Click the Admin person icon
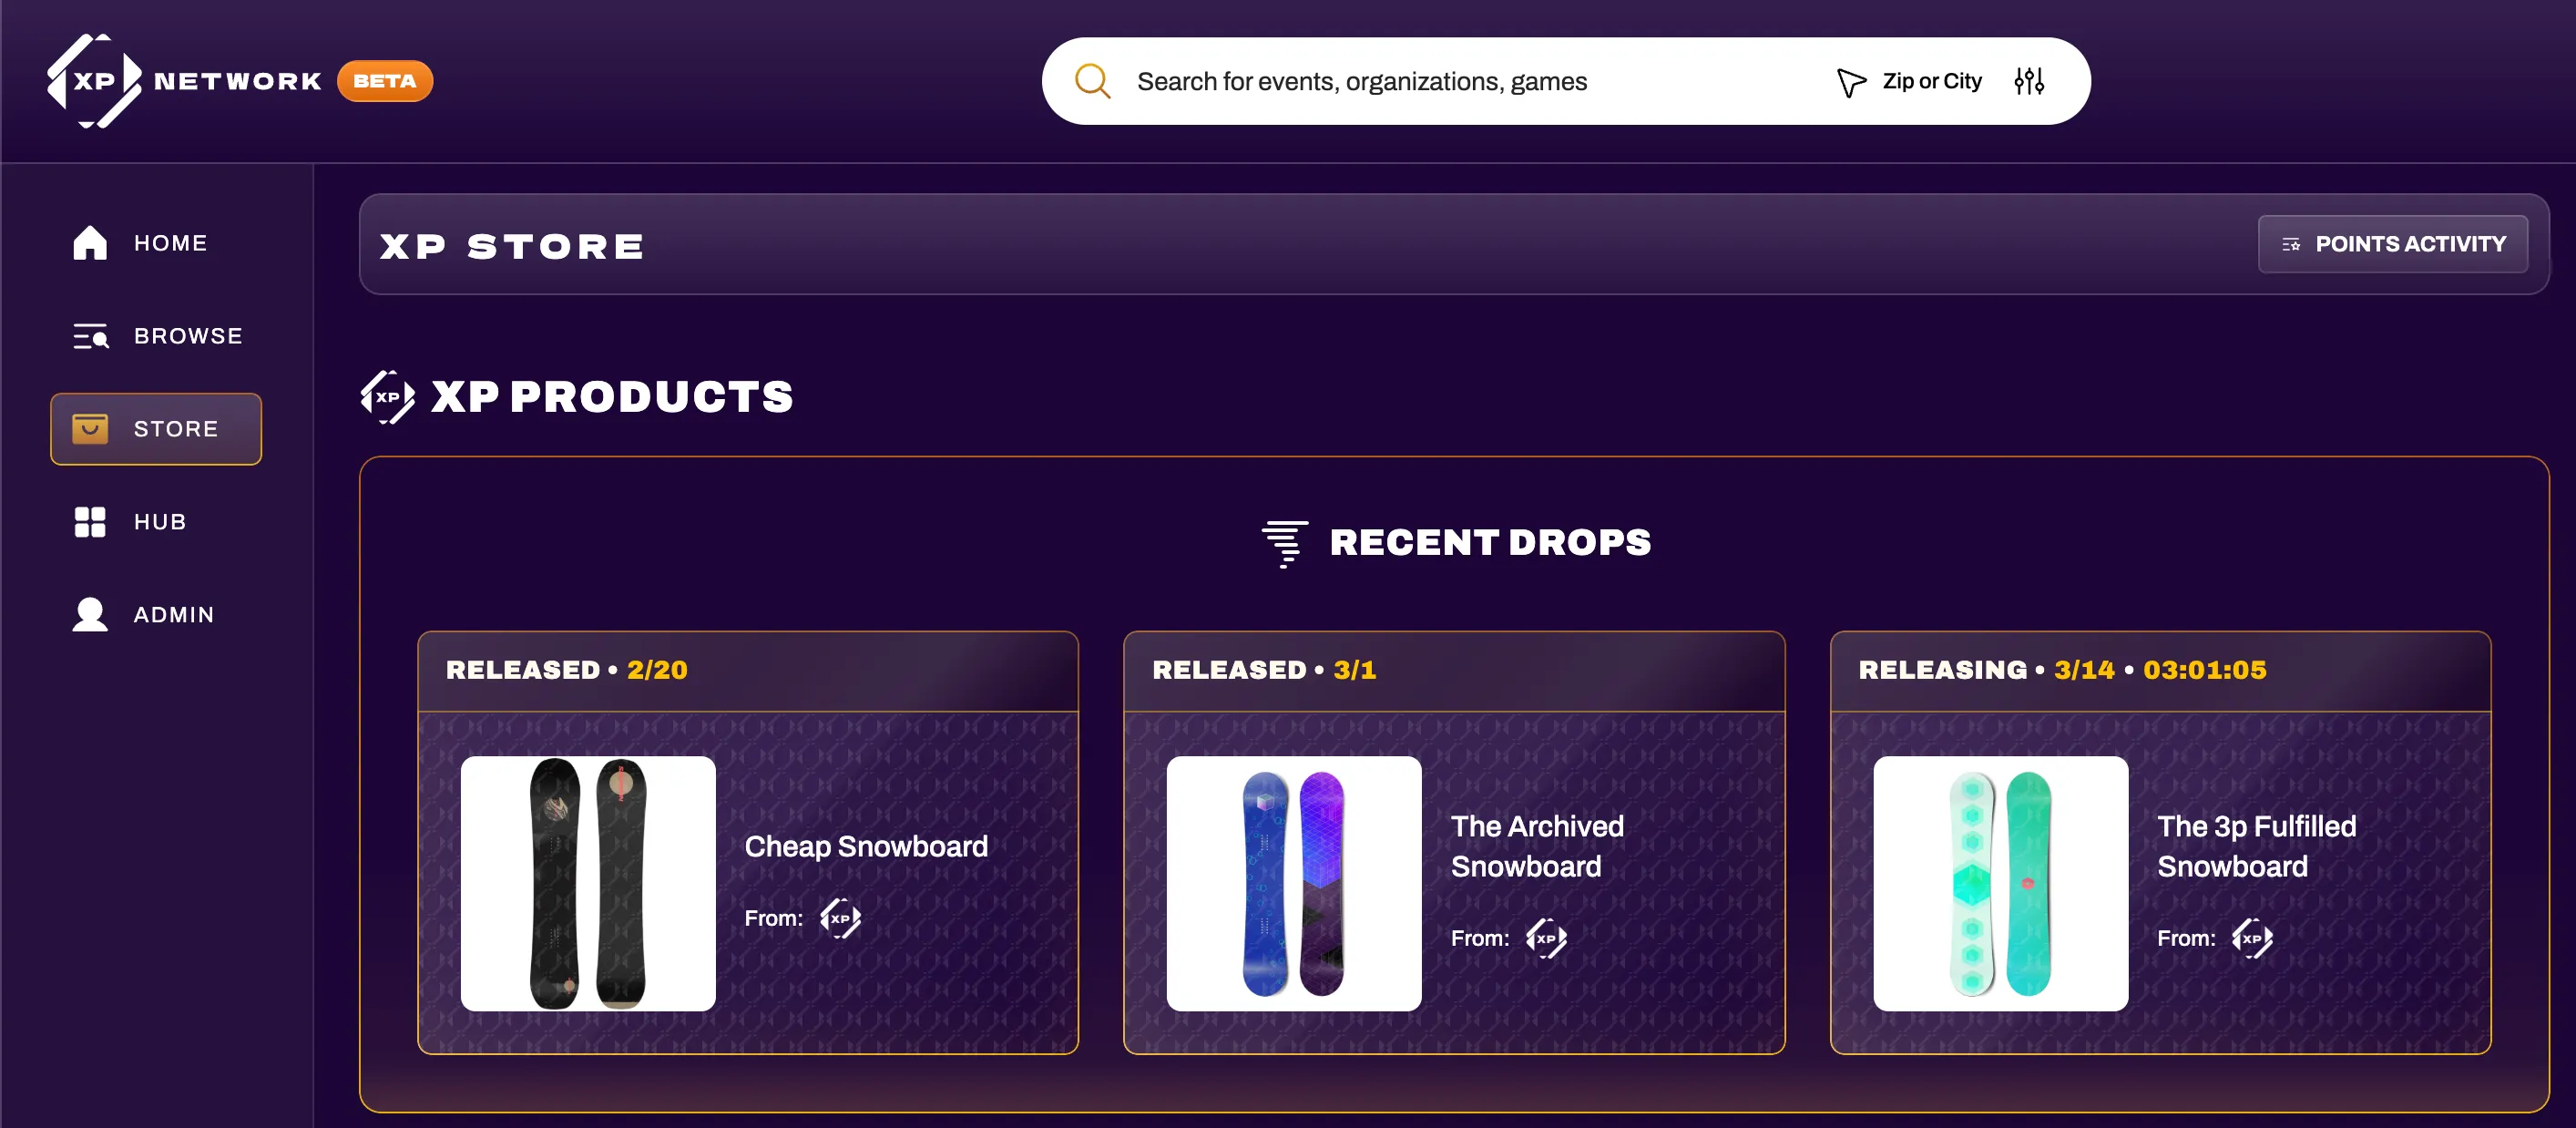The width and height of the screenshot is (2576, 1128). pos(89,614)
